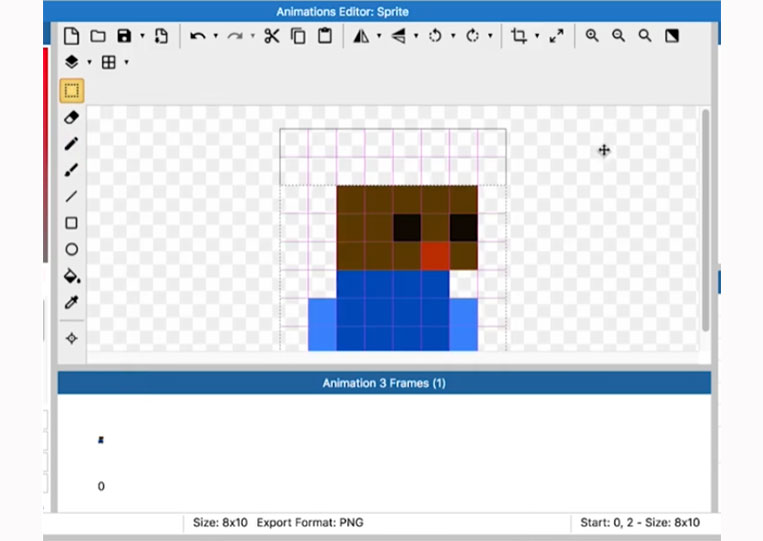Click the left black eye pixel
Viewport: 763px width, 541px height.
[x=407, y=228]
